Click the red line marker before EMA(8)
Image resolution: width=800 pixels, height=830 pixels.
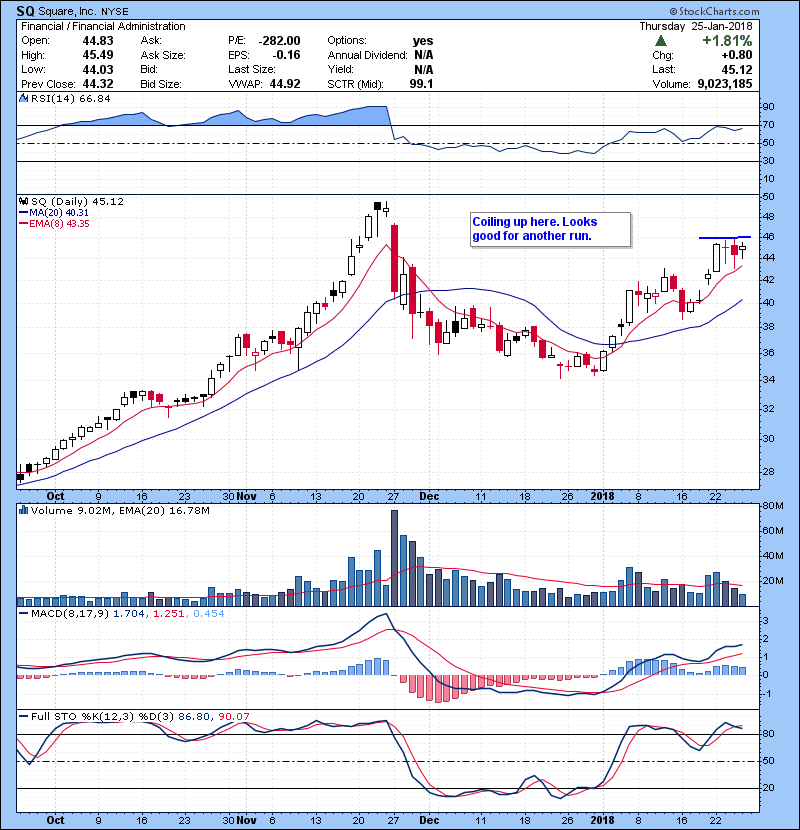pyautogui.click(x=23, y=223)
